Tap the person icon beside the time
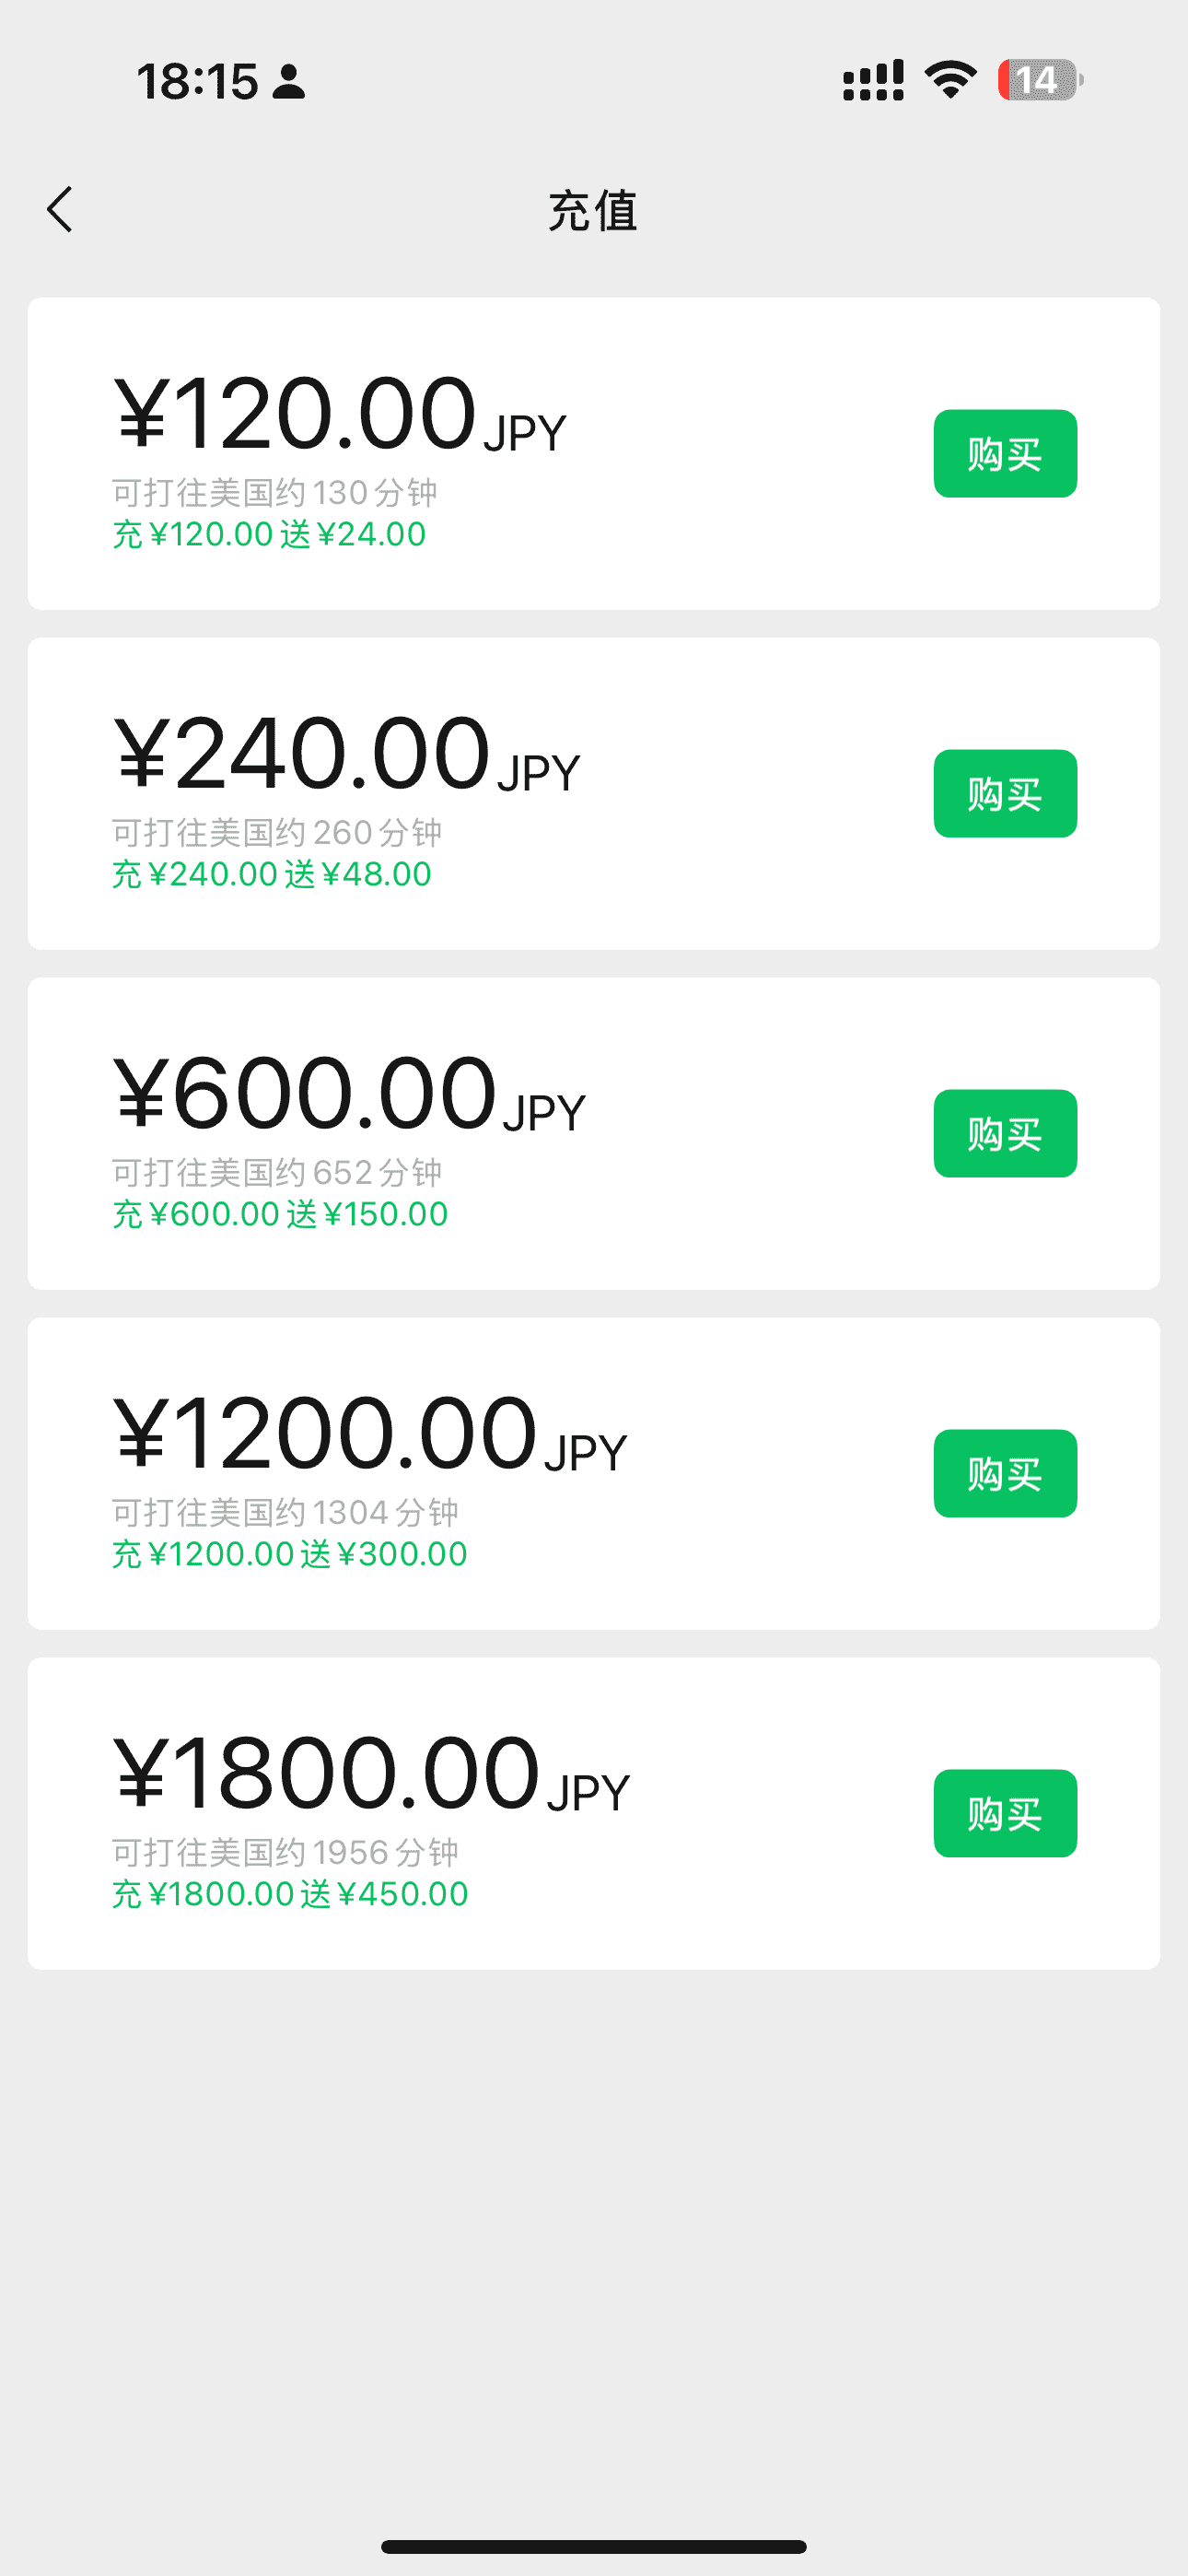 (x=289, y=82)
